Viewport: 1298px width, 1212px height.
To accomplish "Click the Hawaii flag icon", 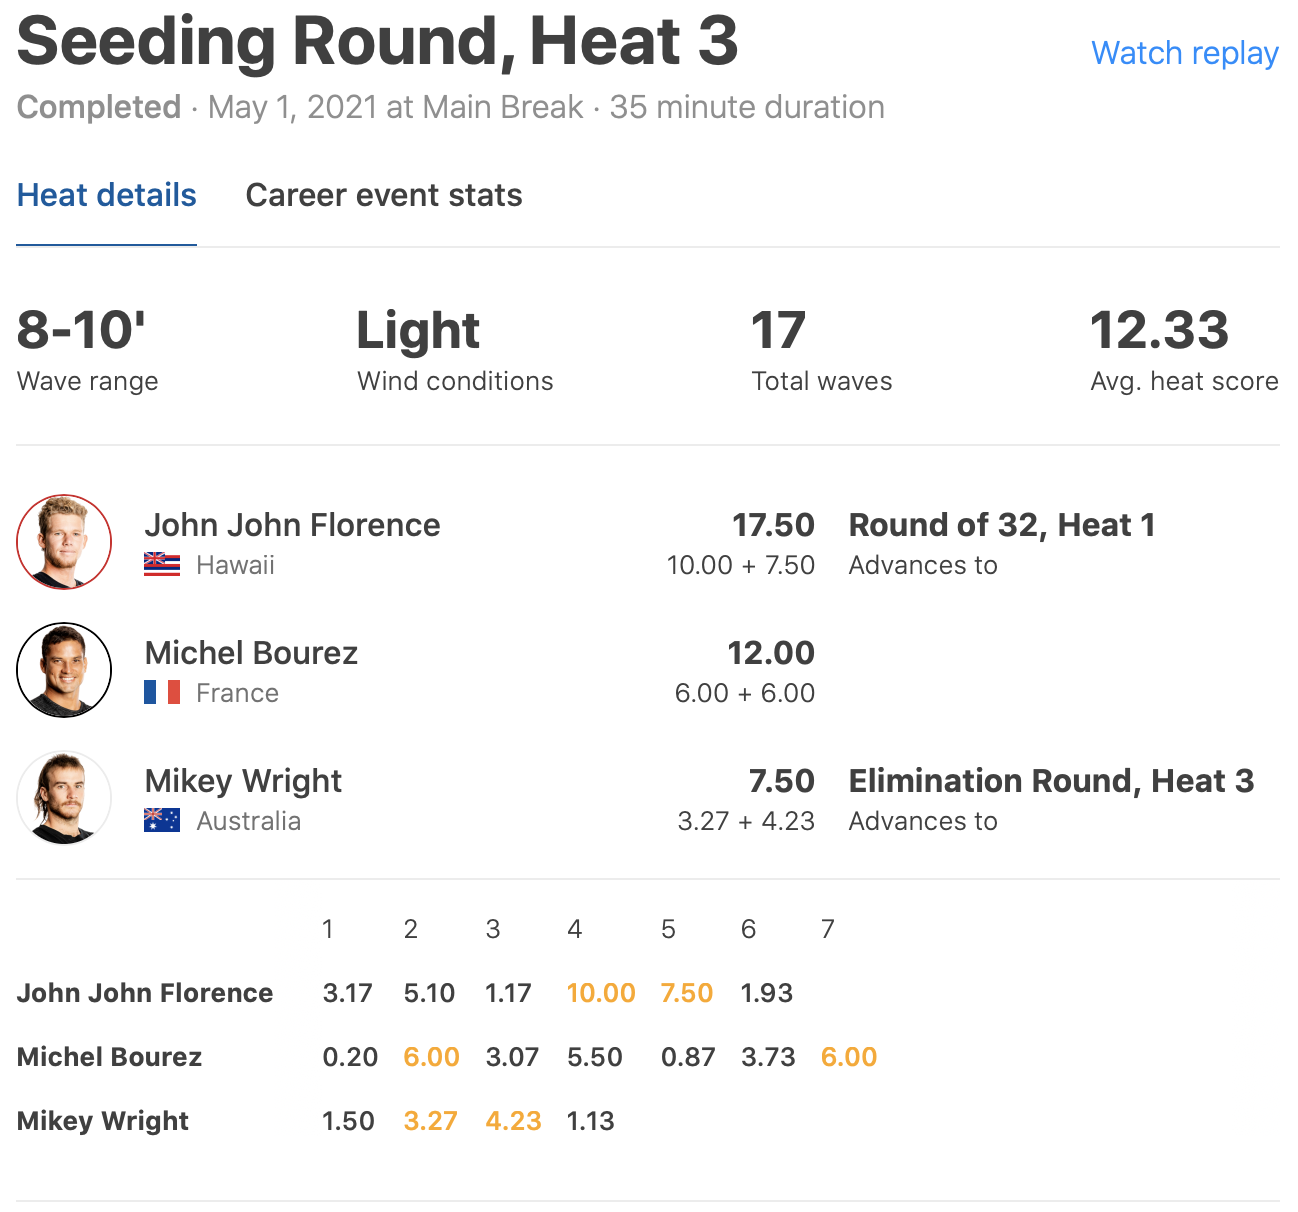I will click(x=162, y=565).
